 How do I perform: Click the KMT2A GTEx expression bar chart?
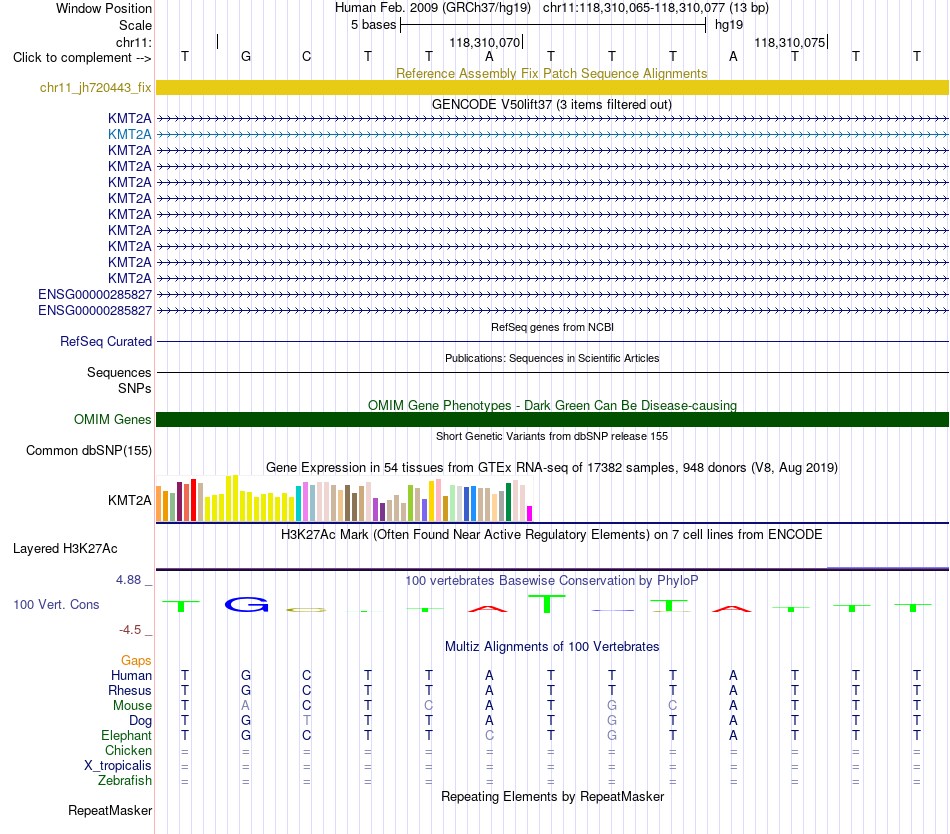[344, 498]
